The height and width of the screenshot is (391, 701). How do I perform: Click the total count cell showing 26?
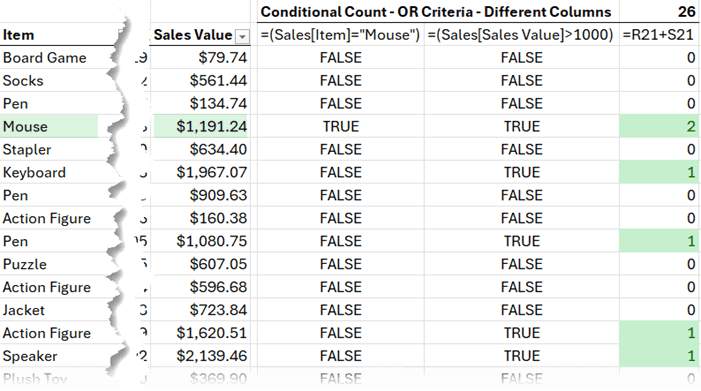[660, 11]
